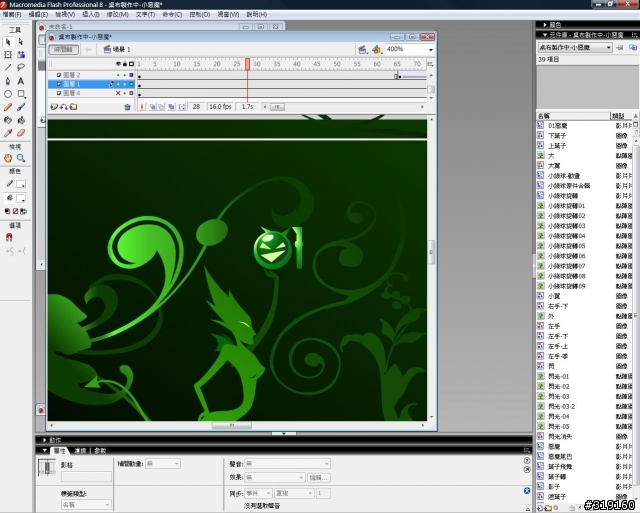Toggle Onion Skin in timeline
The width and height of the screenshot is (640, 513).
click(153, 107)
